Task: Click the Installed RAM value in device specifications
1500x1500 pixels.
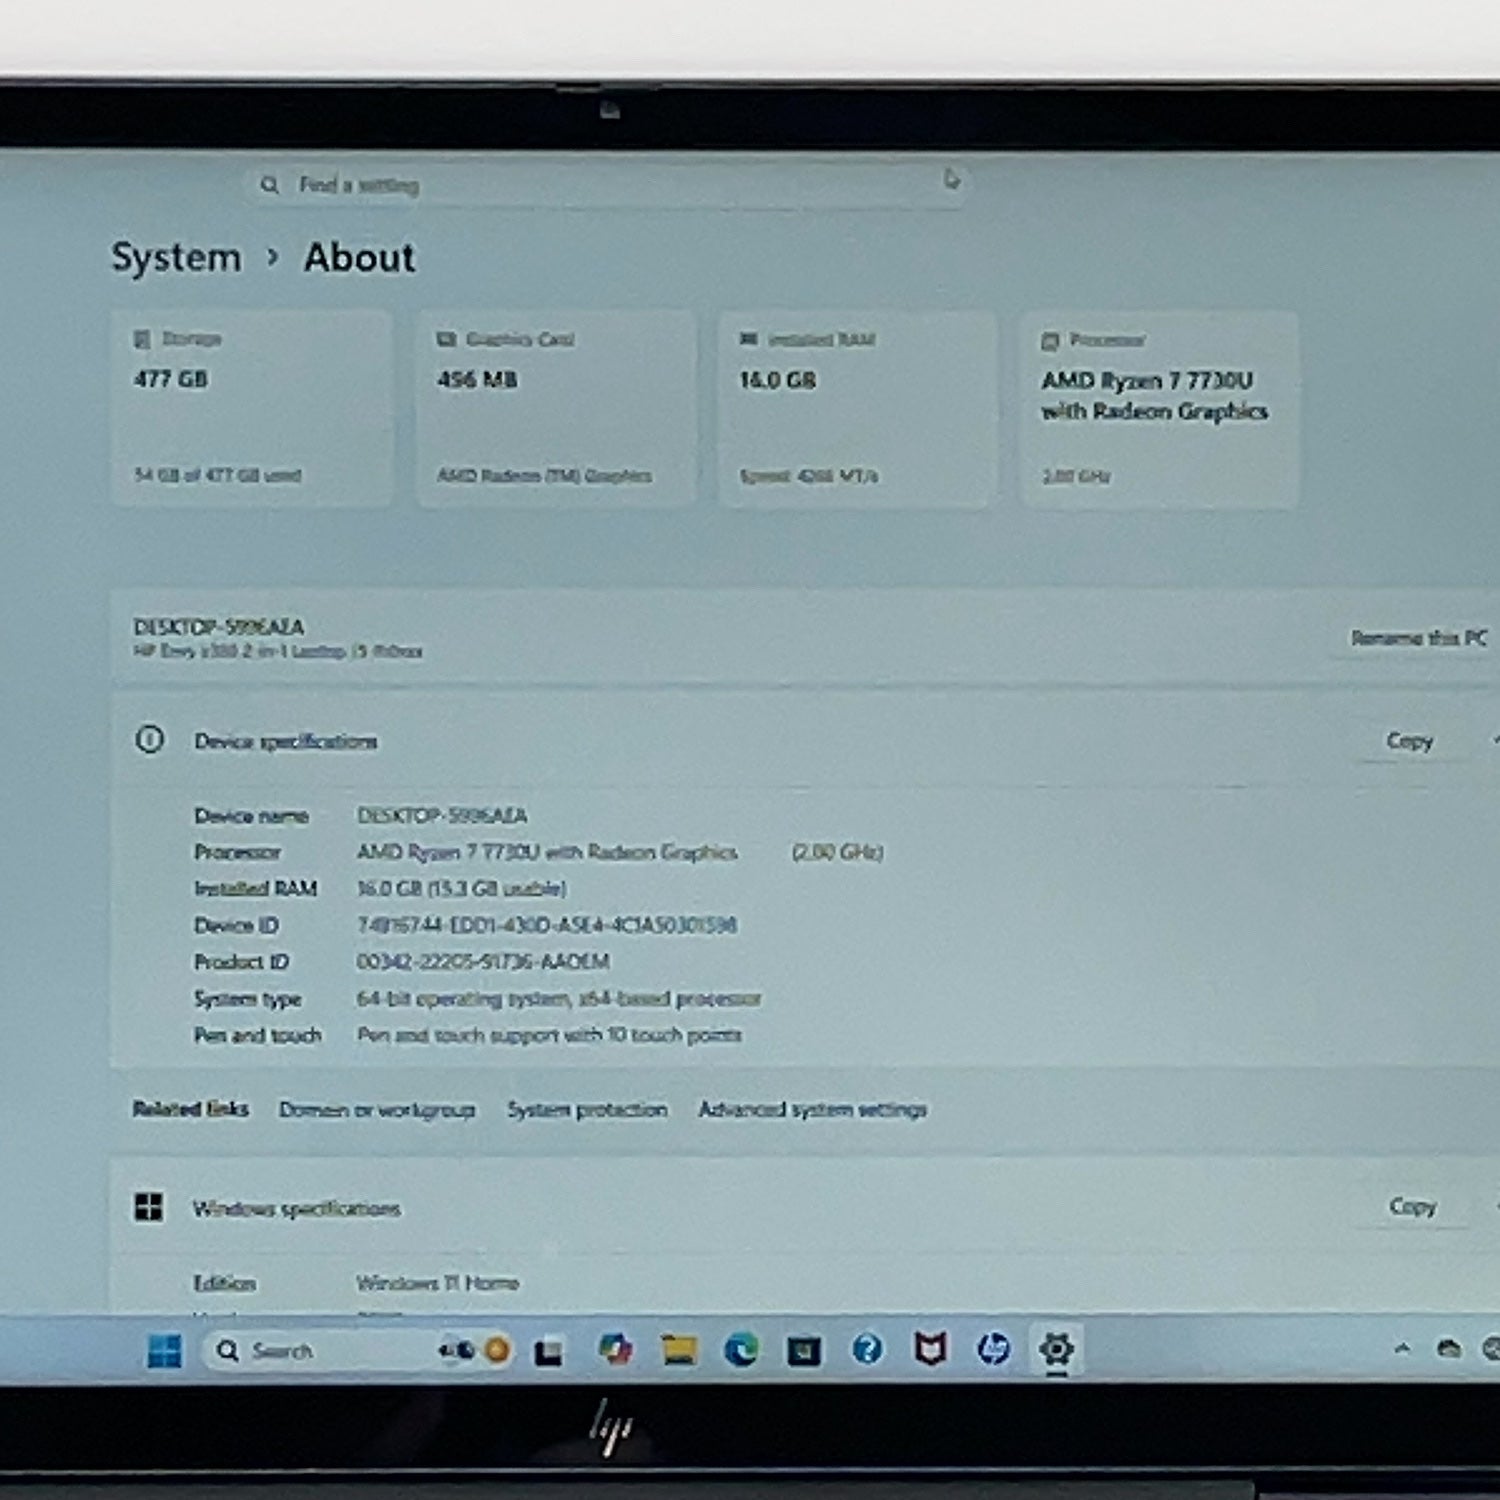Action: tap(462, 889)
